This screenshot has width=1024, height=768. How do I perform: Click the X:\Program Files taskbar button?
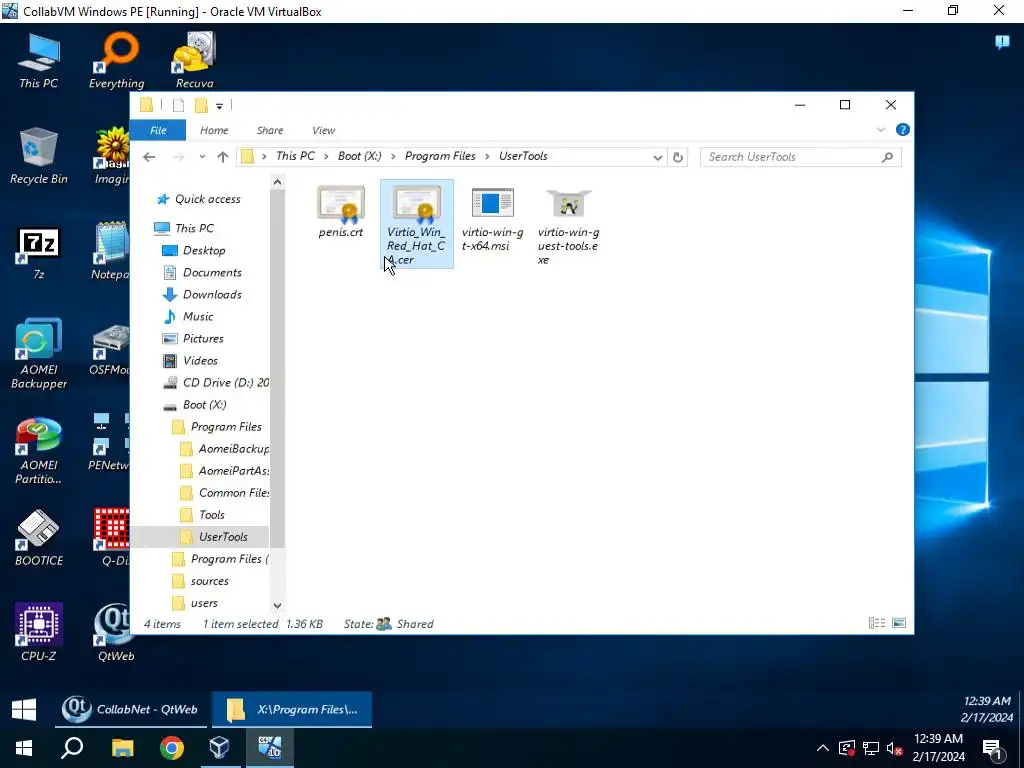tap(291, 709)
